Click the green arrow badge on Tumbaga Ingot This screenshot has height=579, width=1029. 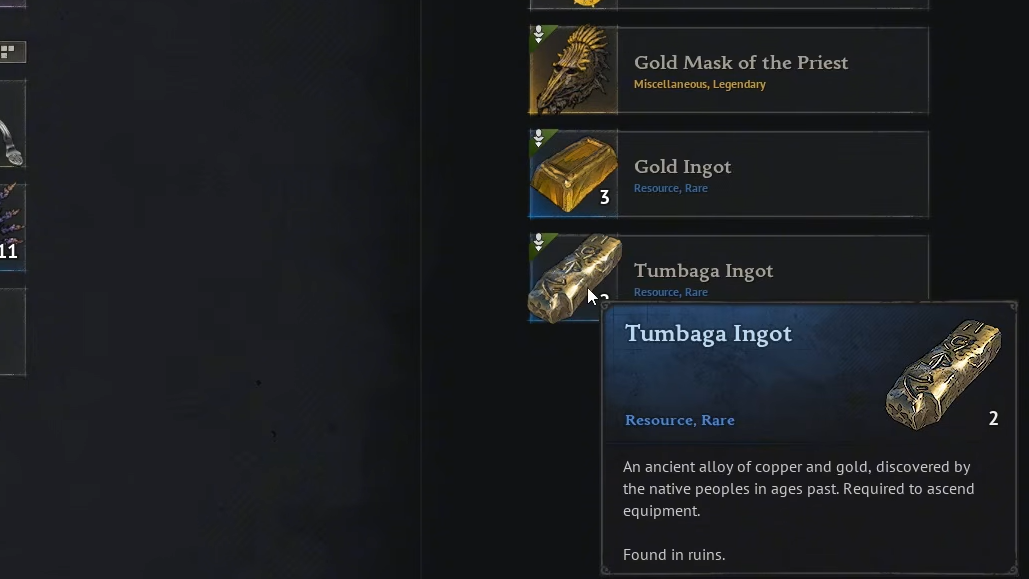coord(539,242)
